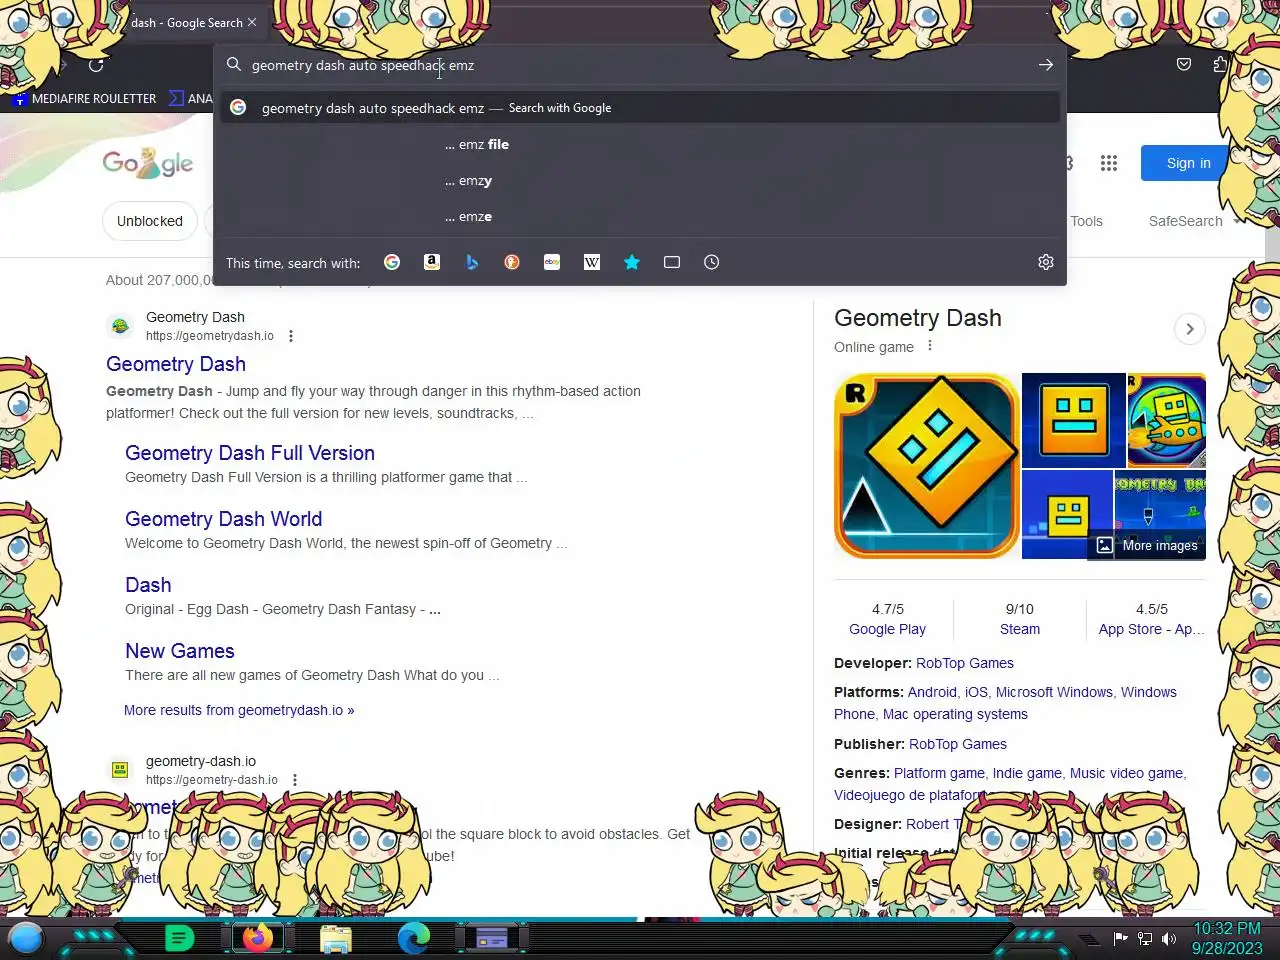Click More results from geometrydash.io
Image resolution: width=1280 pixels, height=960 pixels.
pos(239,710)
